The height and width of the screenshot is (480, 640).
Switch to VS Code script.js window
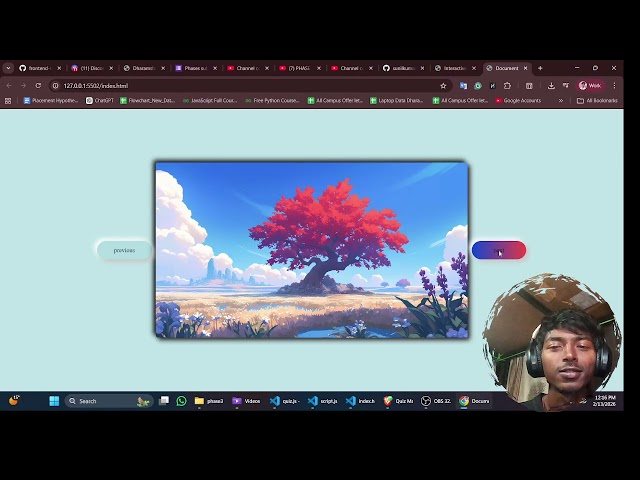322,401
